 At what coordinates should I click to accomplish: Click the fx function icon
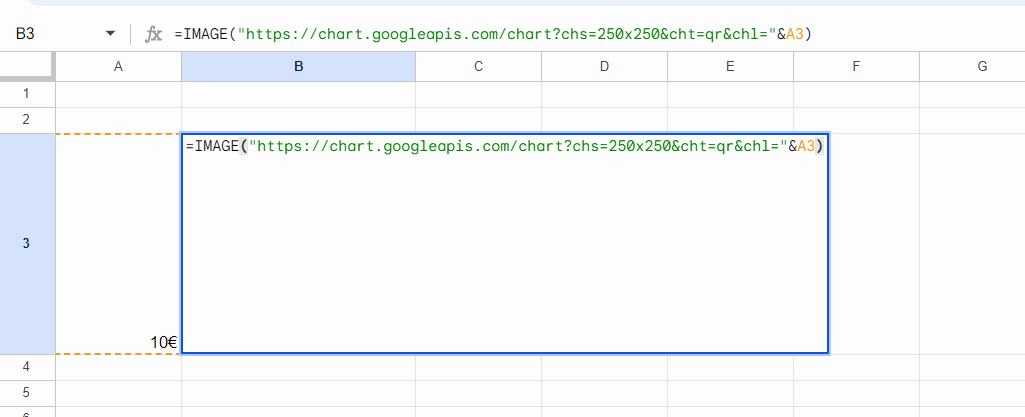coord(153,35)
